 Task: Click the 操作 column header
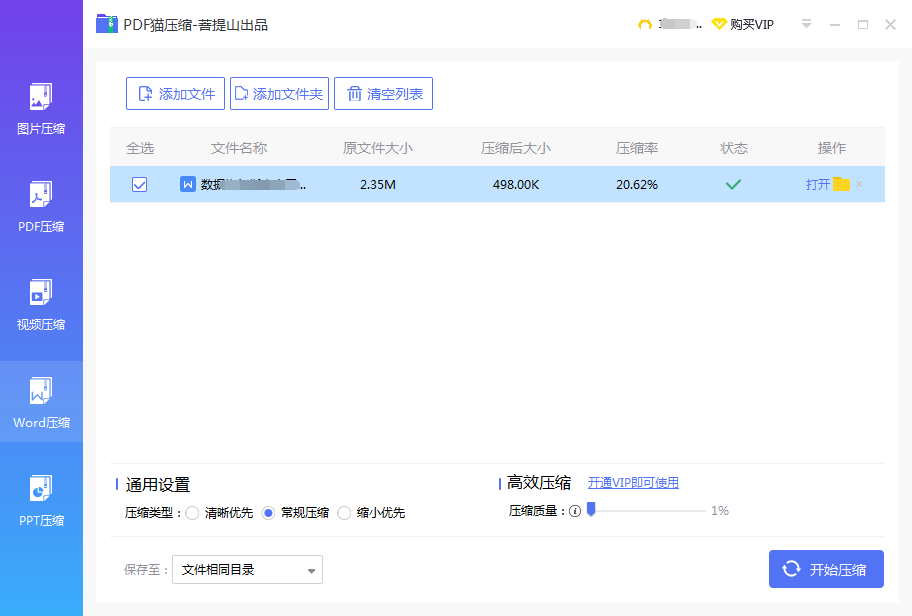[832, 148]
